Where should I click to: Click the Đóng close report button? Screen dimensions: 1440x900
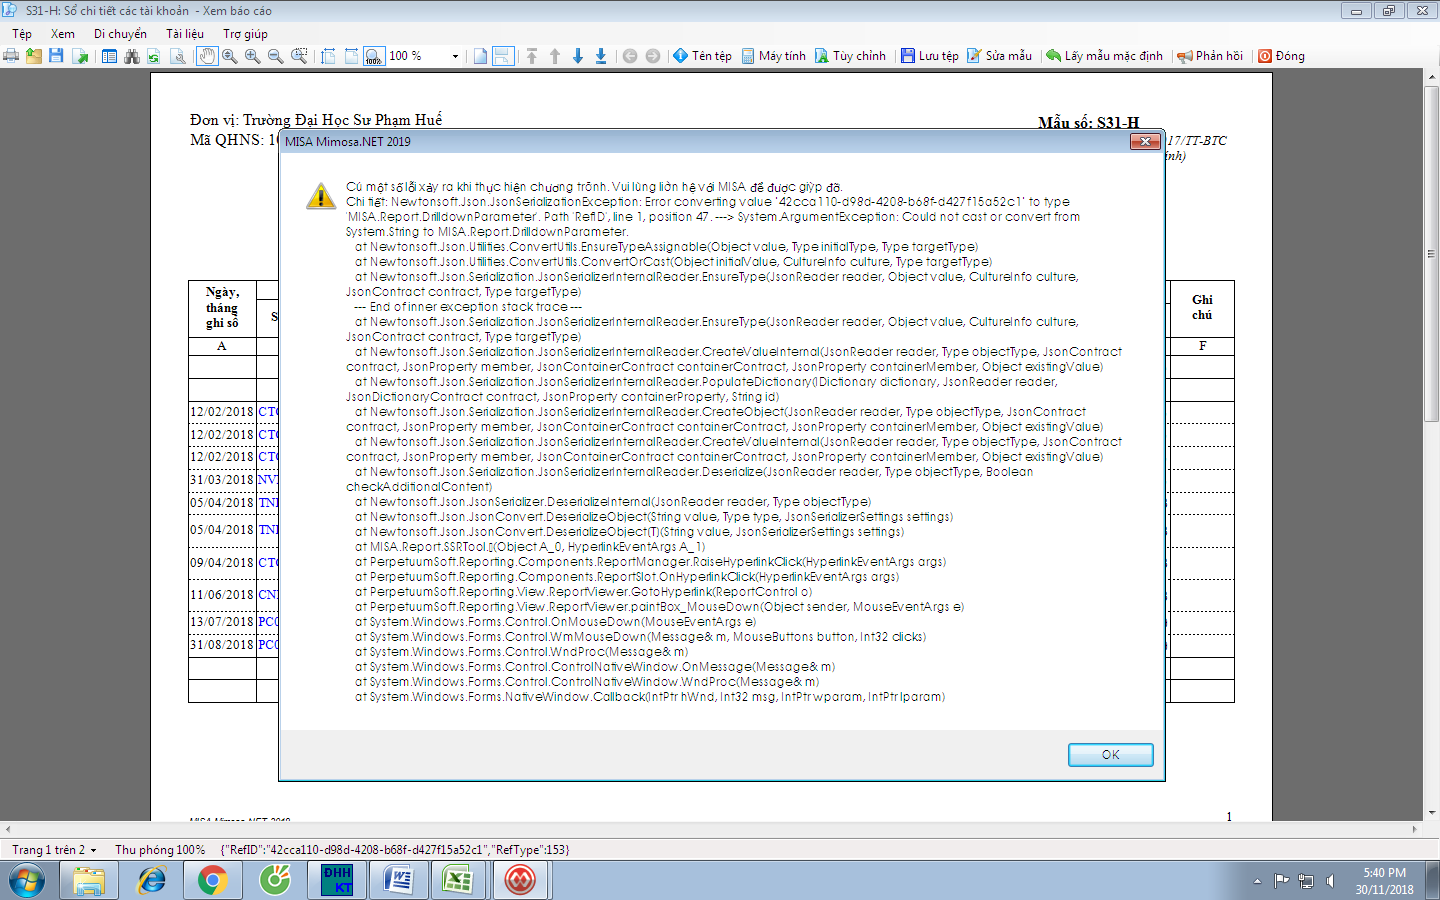point(1281,56)
